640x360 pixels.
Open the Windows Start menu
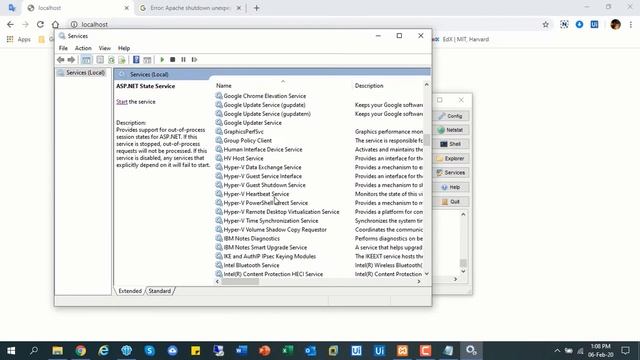coord(11,351)
